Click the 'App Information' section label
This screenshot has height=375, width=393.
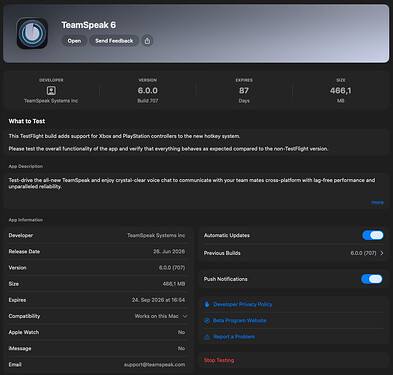[x=26, y=220]
